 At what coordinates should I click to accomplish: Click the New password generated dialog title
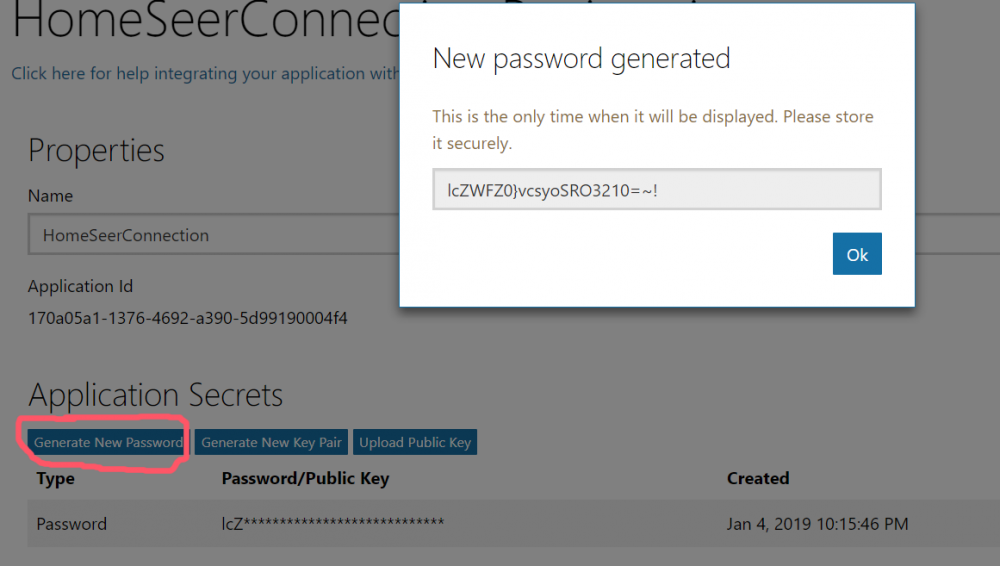[x=581, y=58]
